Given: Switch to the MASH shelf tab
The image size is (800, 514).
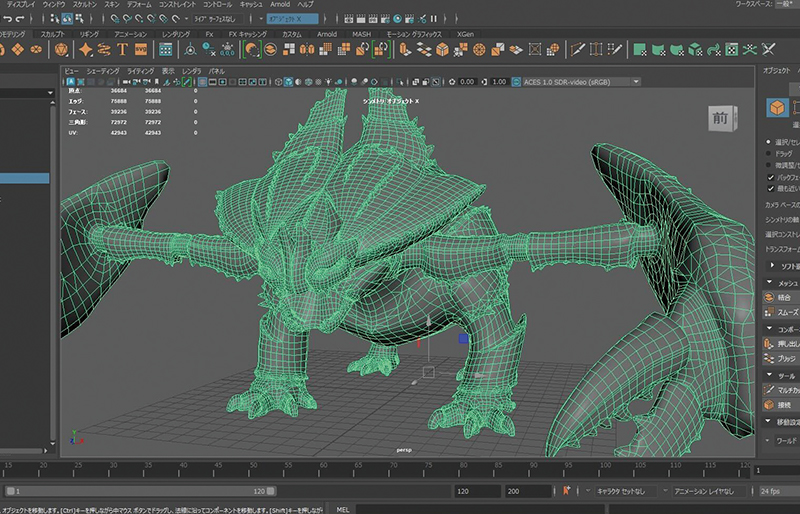Looking at the screenshot, I should click(361, 33).
